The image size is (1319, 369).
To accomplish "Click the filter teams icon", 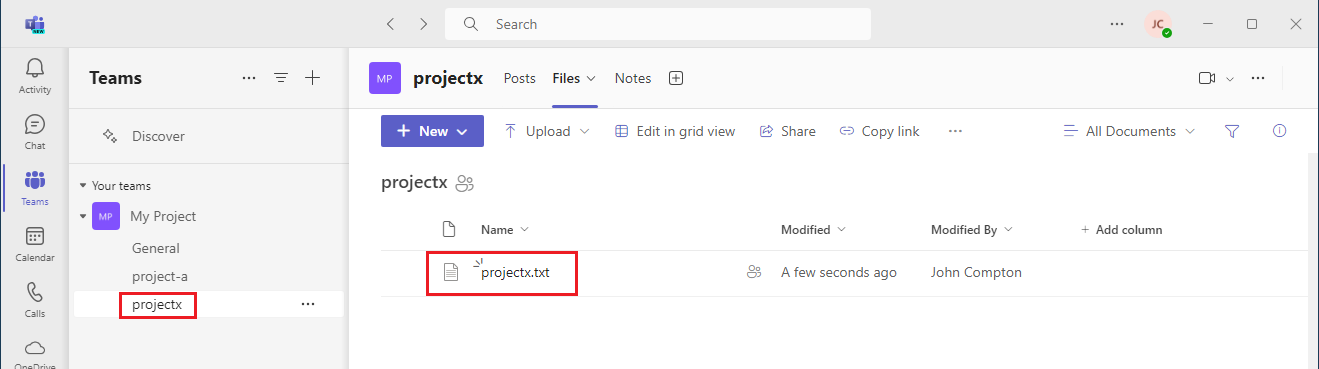I will click(281, 78).
